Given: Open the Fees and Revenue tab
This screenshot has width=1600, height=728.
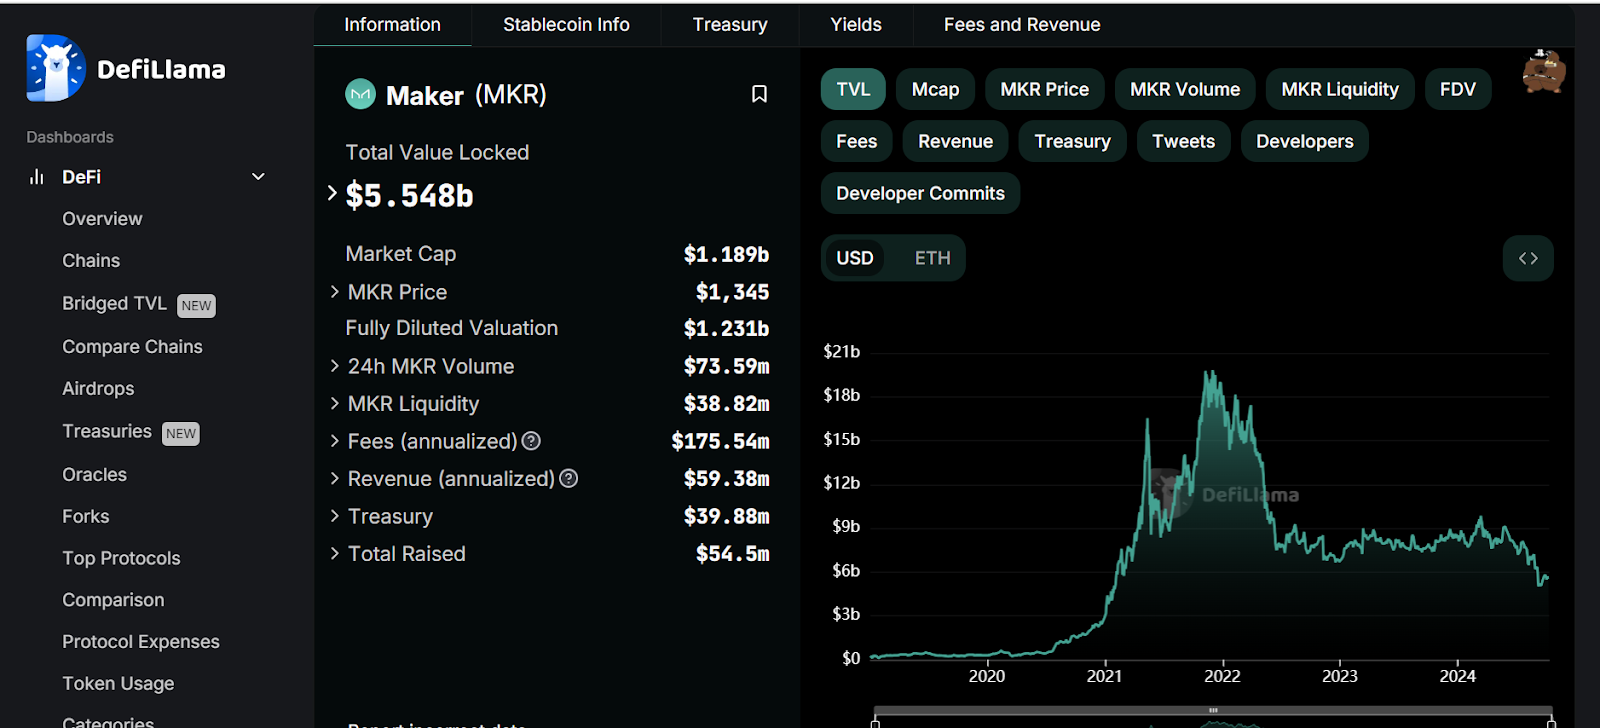Looking at the screenshot, I should tap(1021, 24).
